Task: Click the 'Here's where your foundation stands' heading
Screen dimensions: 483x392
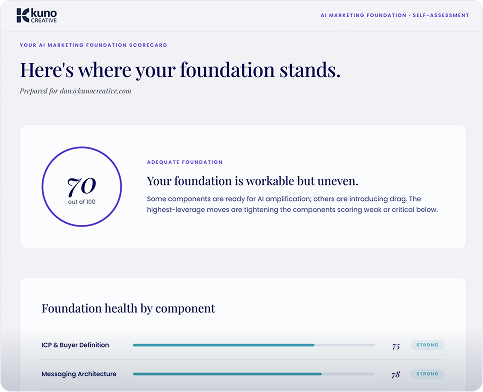Action: tap(180, 70)
